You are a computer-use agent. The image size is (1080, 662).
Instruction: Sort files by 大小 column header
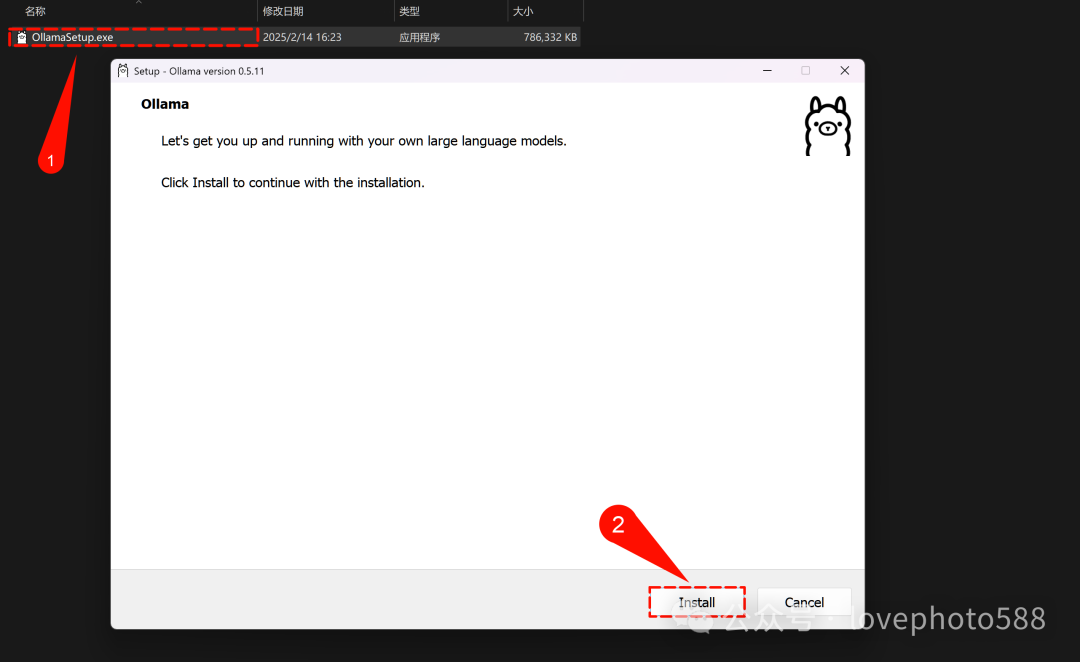click(523, 11)
